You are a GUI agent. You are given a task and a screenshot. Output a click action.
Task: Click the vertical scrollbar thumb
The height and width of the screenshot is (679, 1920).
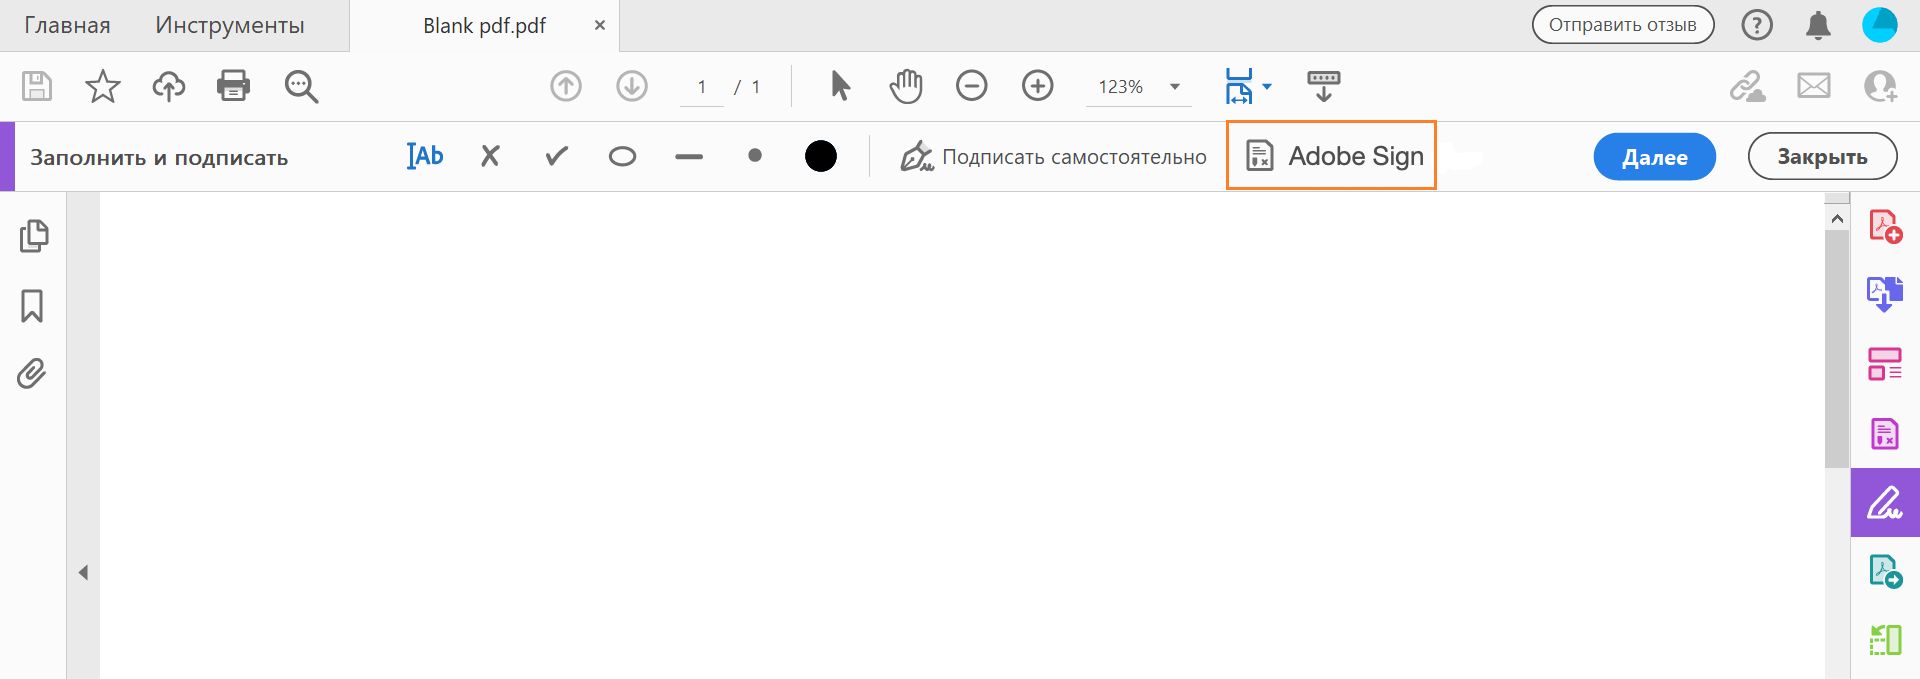1837,350
